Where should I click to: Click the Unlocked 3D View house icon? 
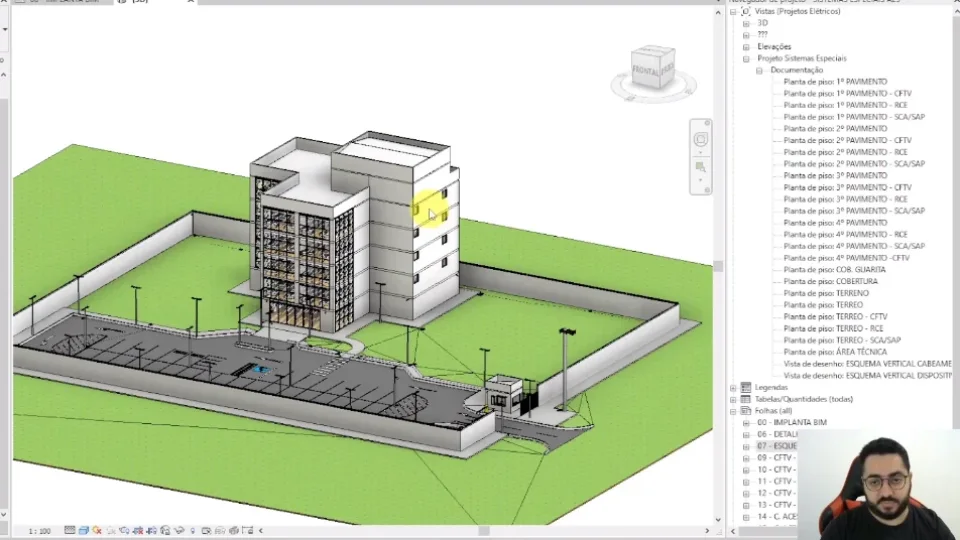[165, 530]
